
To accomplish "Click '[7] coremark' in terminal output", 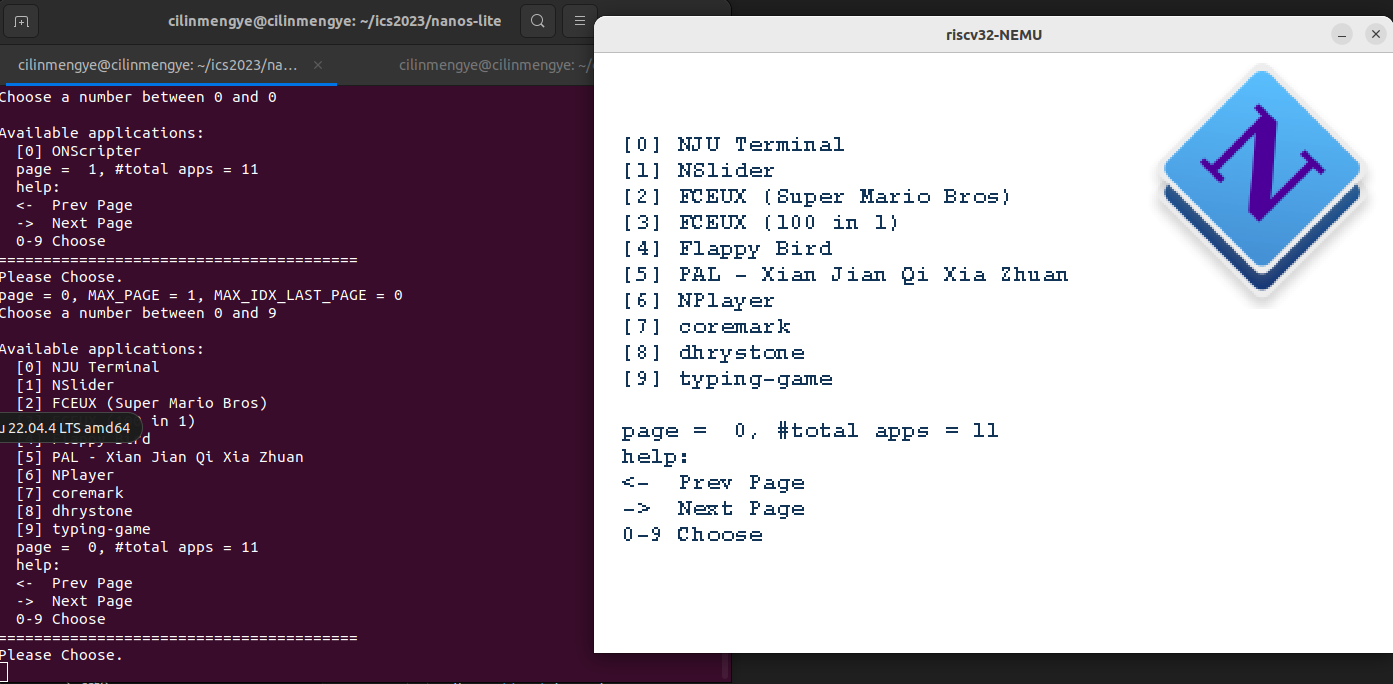I will point(70,493).
